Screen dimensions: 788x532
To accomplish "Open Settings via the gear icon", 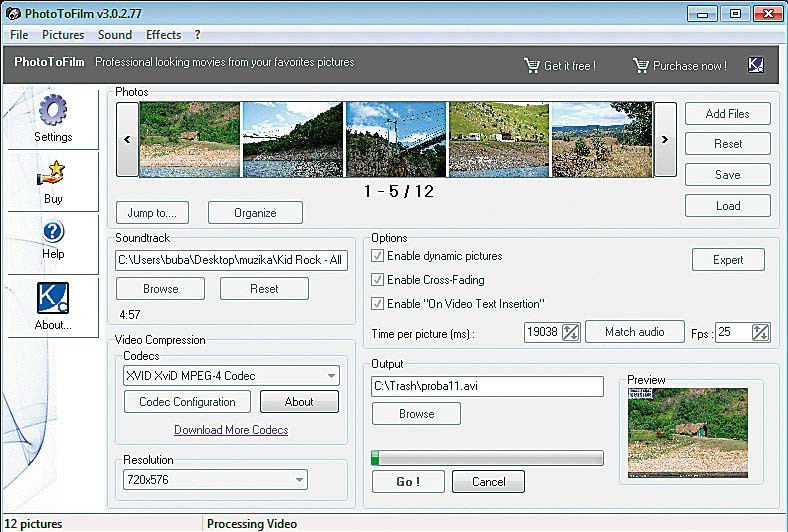I will (53, 110).
